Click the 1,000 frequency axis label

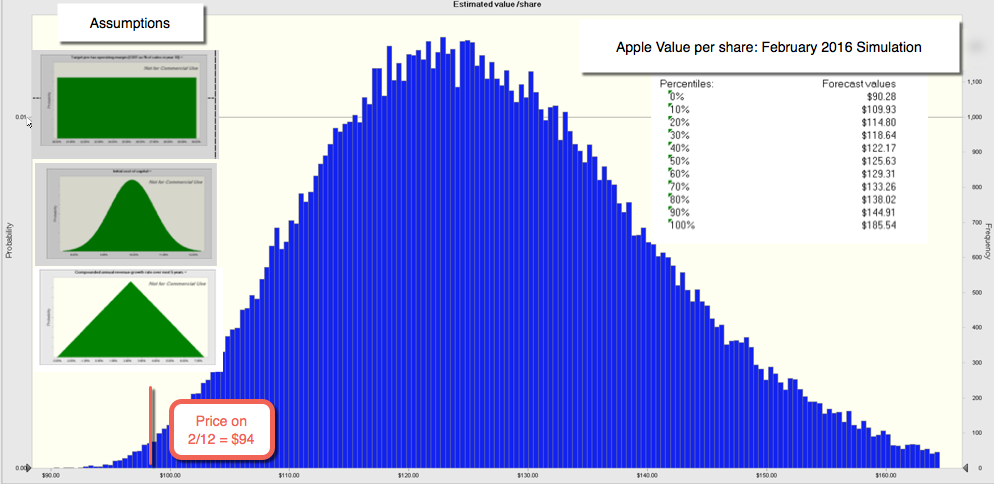pos(974,117)
